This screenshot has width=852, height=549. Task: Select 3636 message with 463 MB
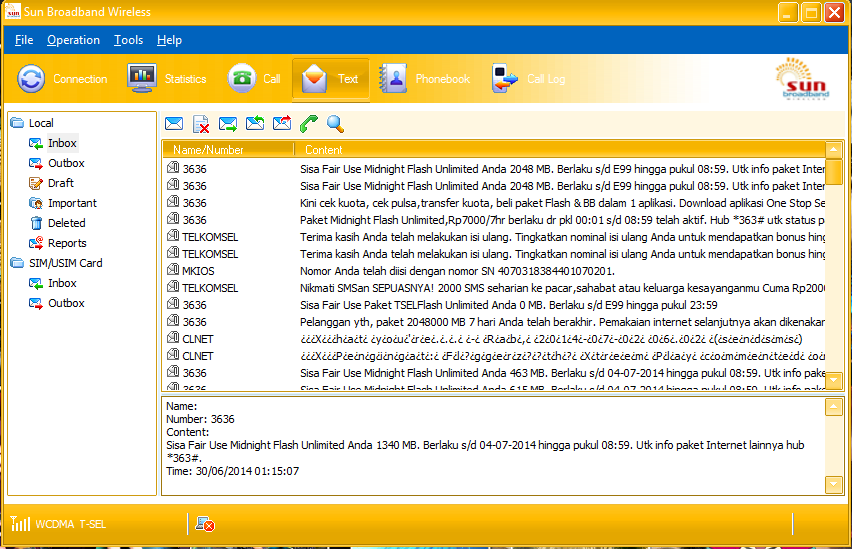tap(494, 373)
